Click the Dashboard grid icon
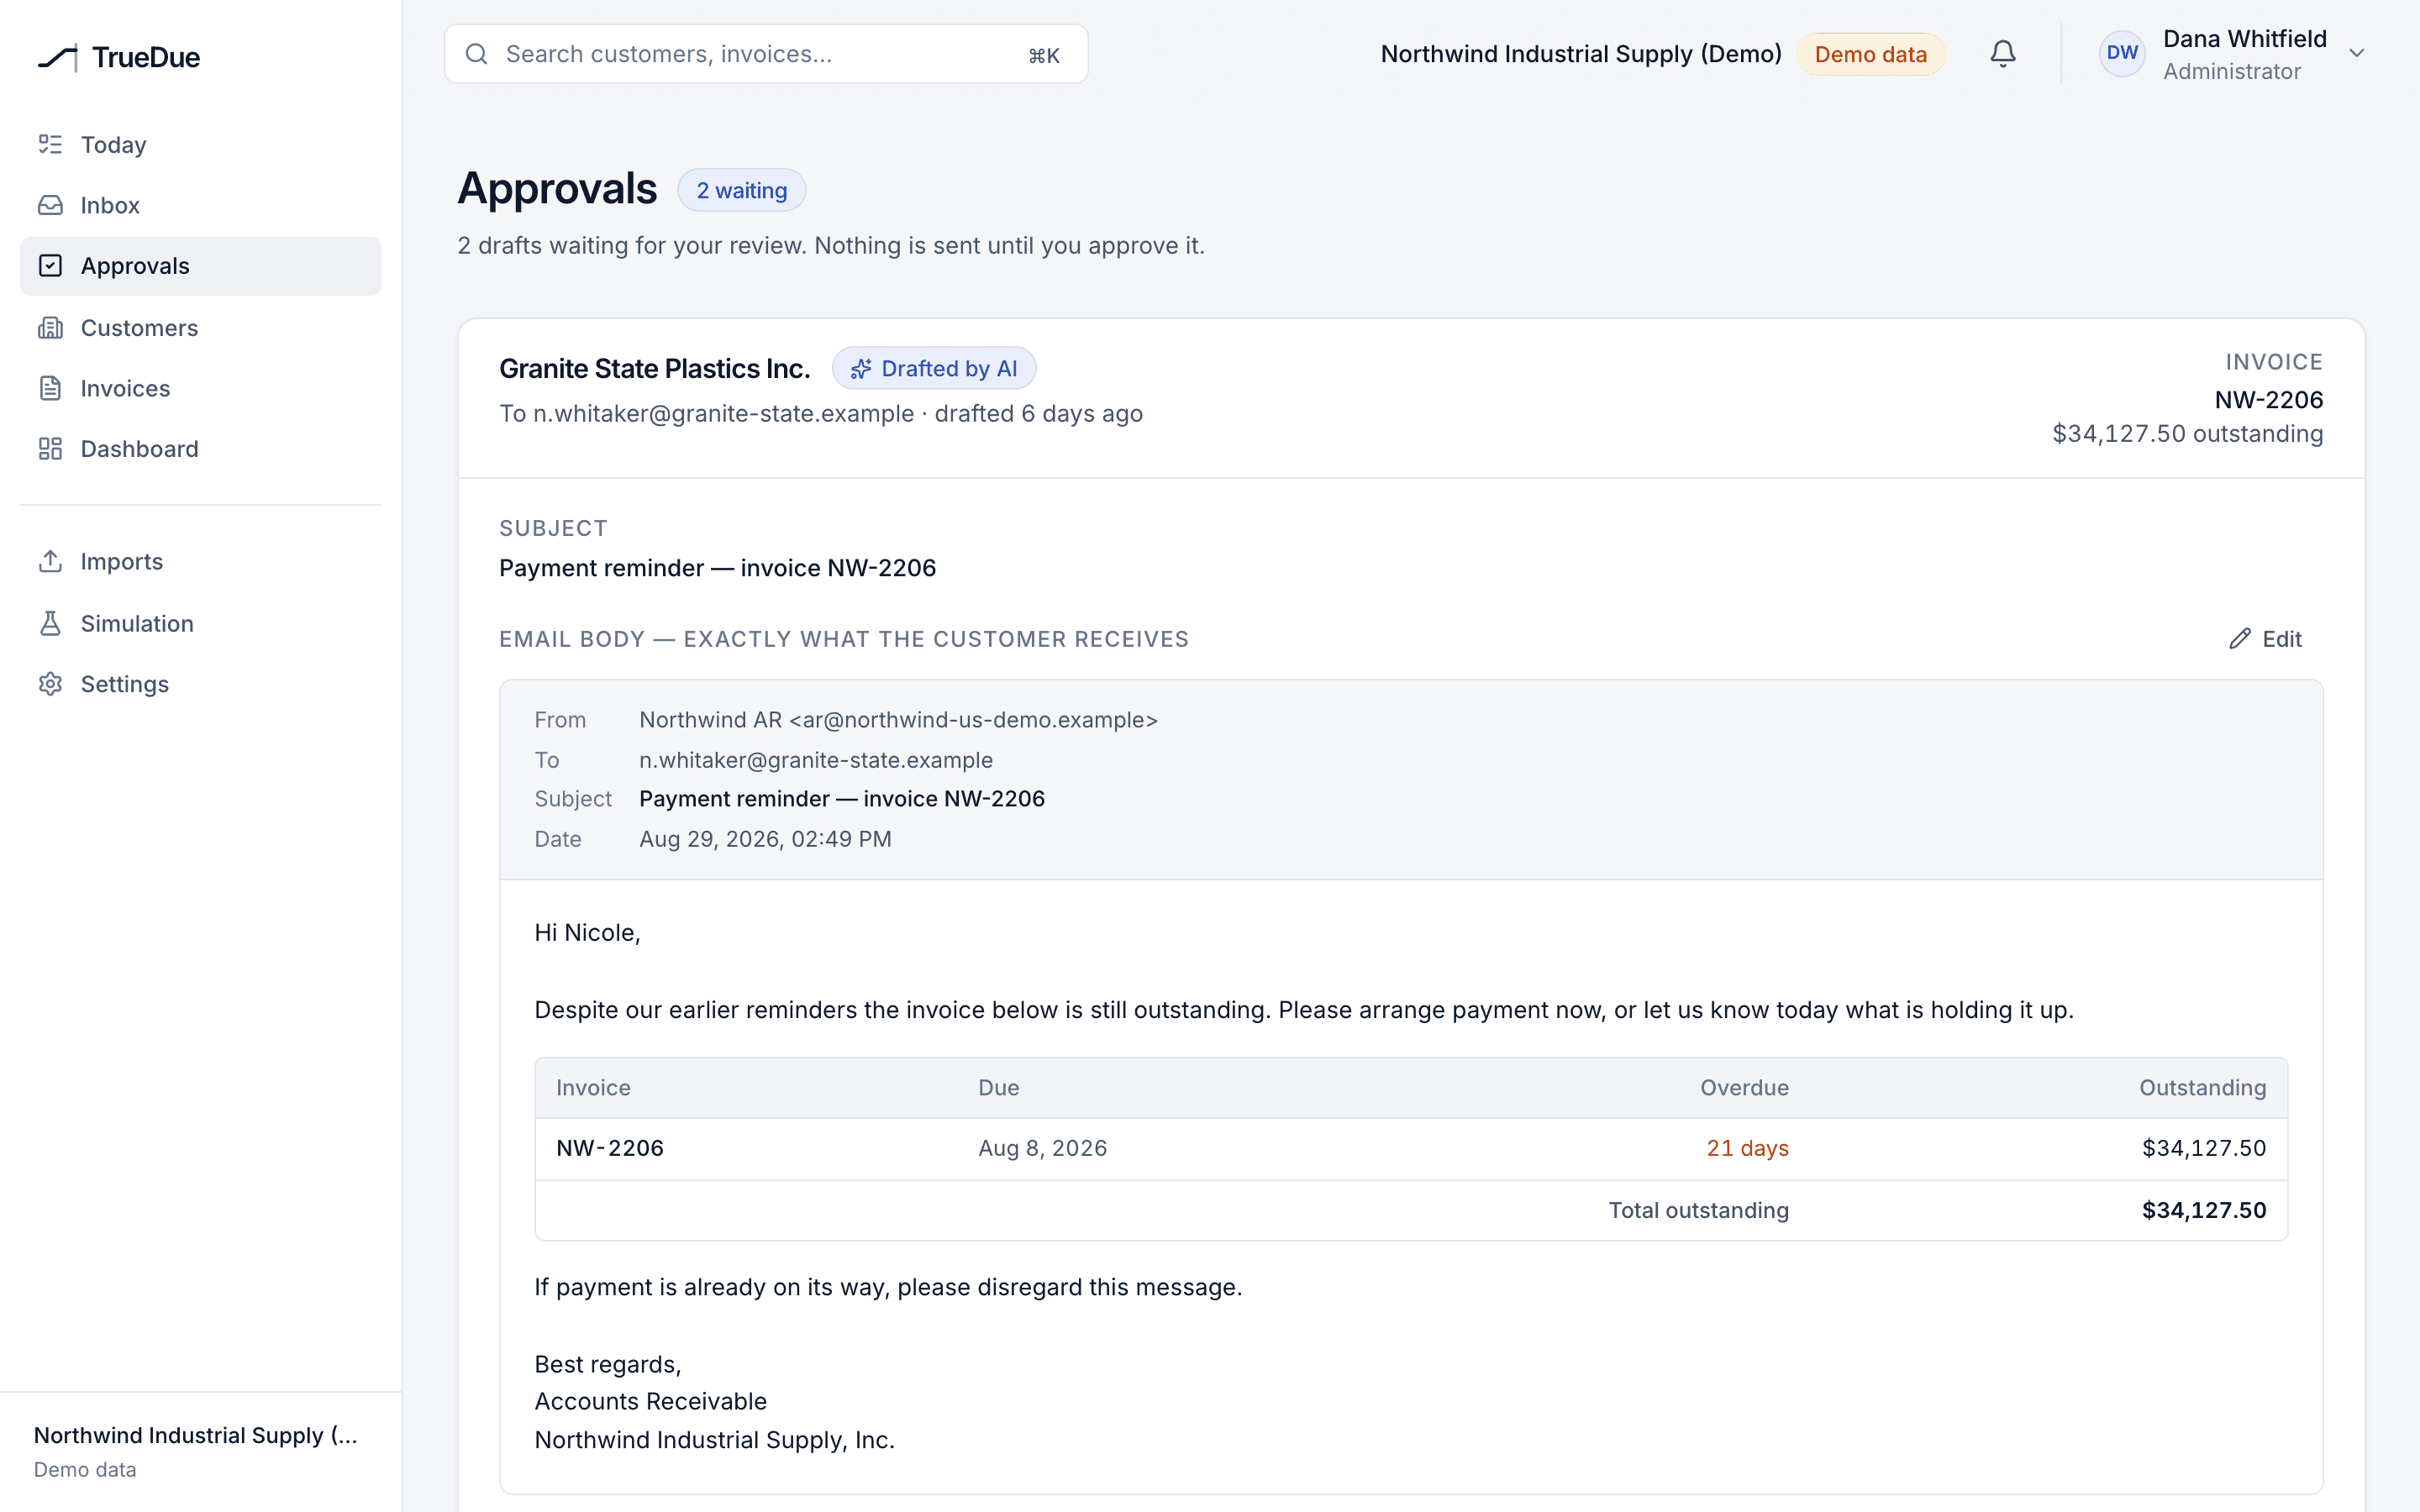This screenshot has width=2420, height=1512. click(50, 449)
